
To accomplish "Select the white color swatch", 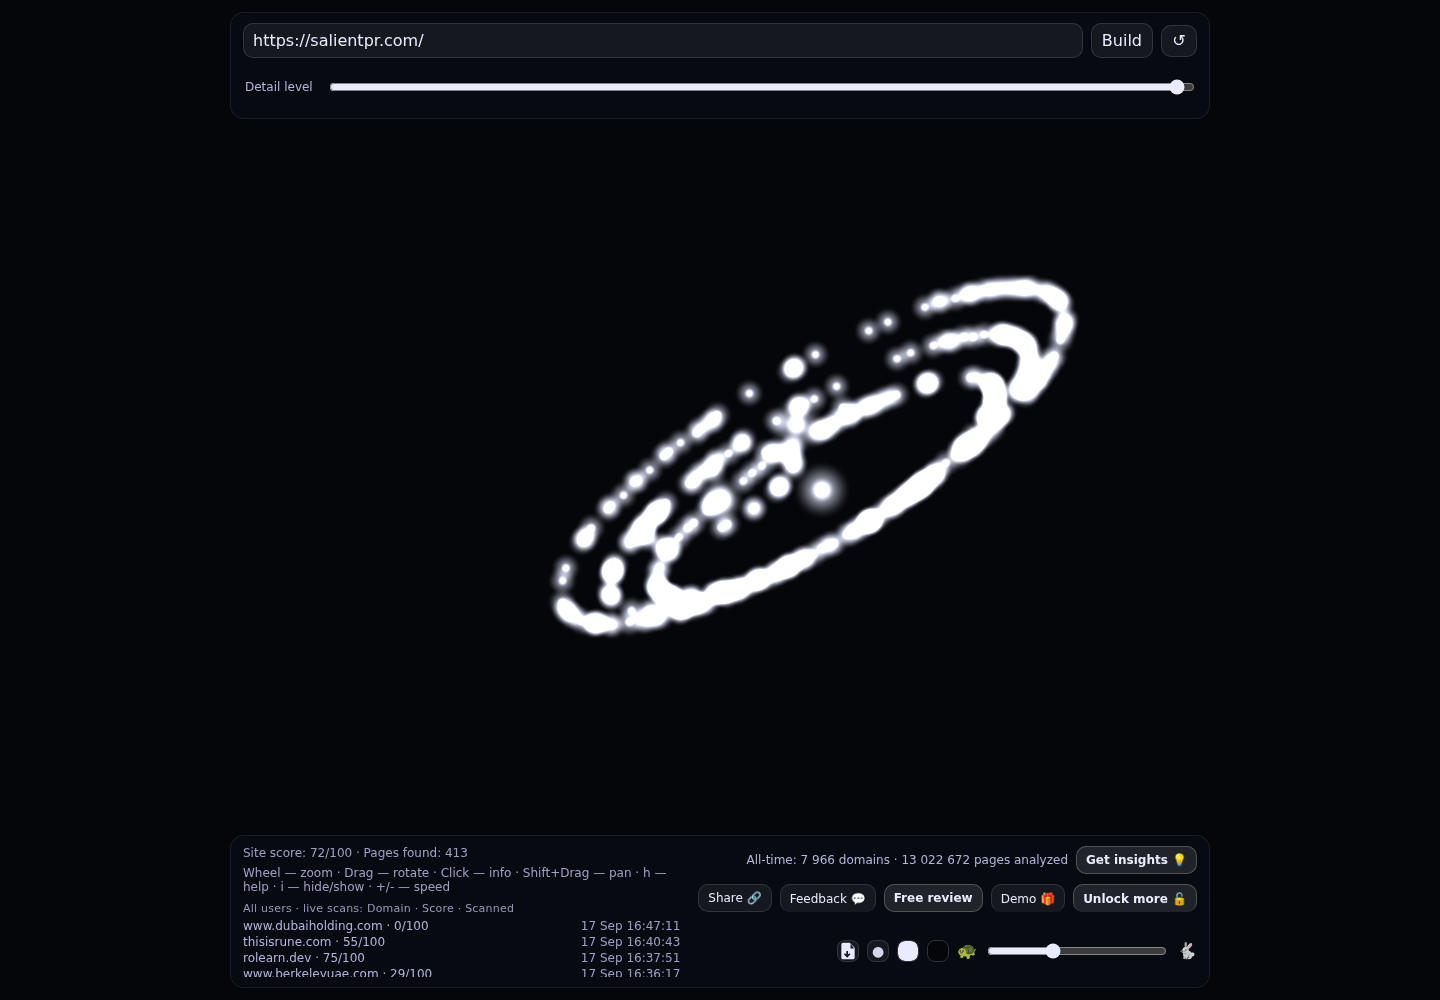I will [908, 951].
